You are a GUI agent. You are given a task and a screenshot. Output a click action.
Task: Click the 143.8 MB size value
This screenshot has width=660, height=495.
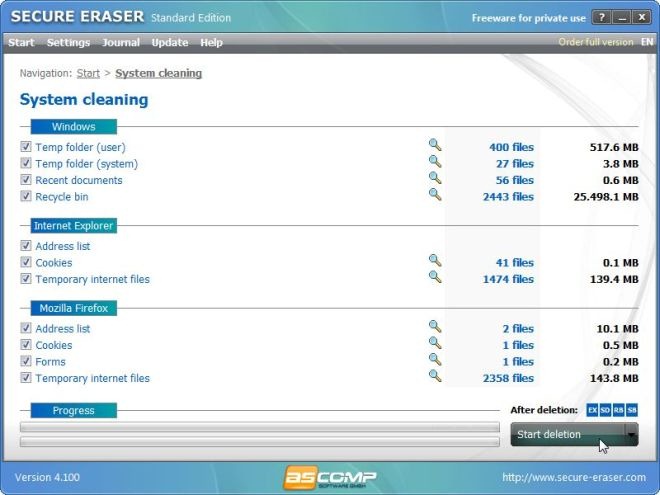click(x=614, y=378)
